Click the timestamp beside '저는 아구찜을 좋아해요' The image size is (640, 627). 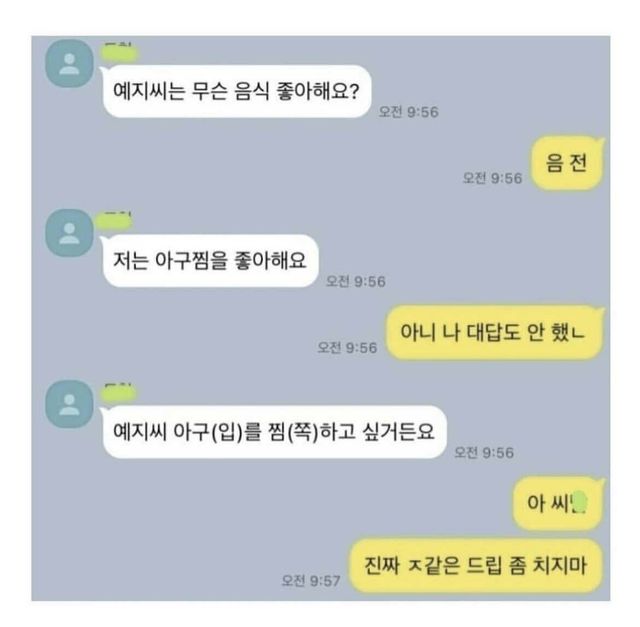[356, 281]
